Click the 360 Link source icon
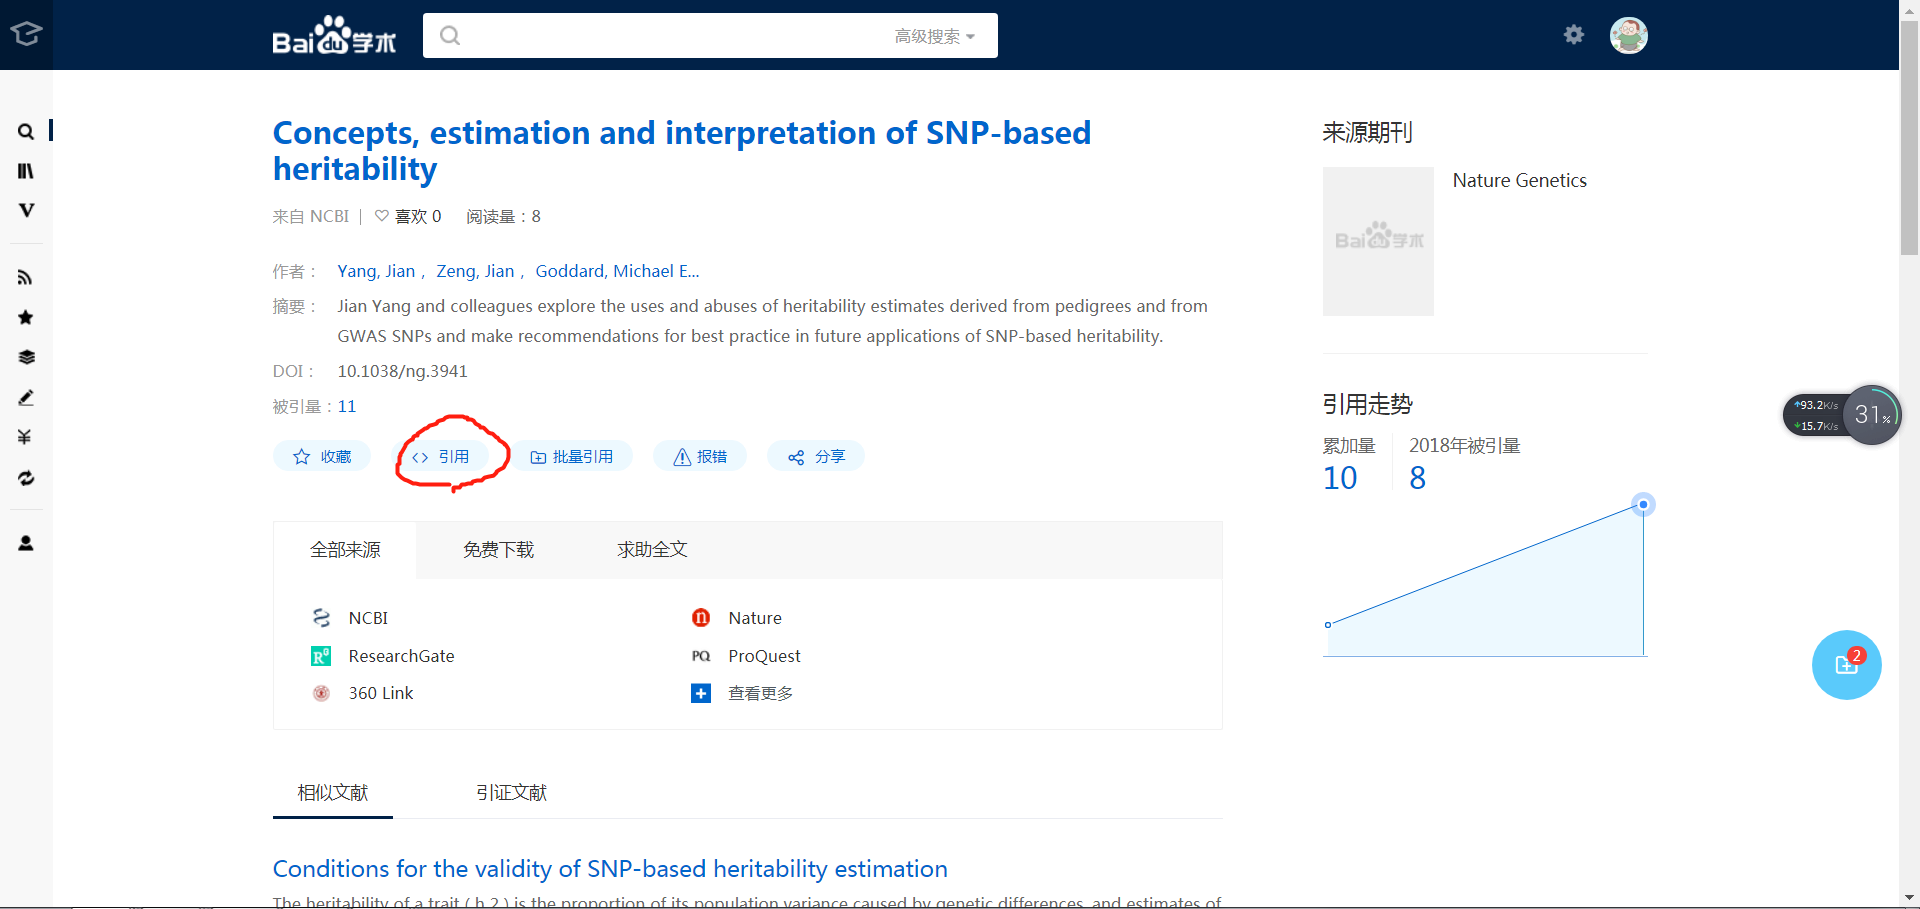This screenshot has height=909, width=1920. [321, 693]
